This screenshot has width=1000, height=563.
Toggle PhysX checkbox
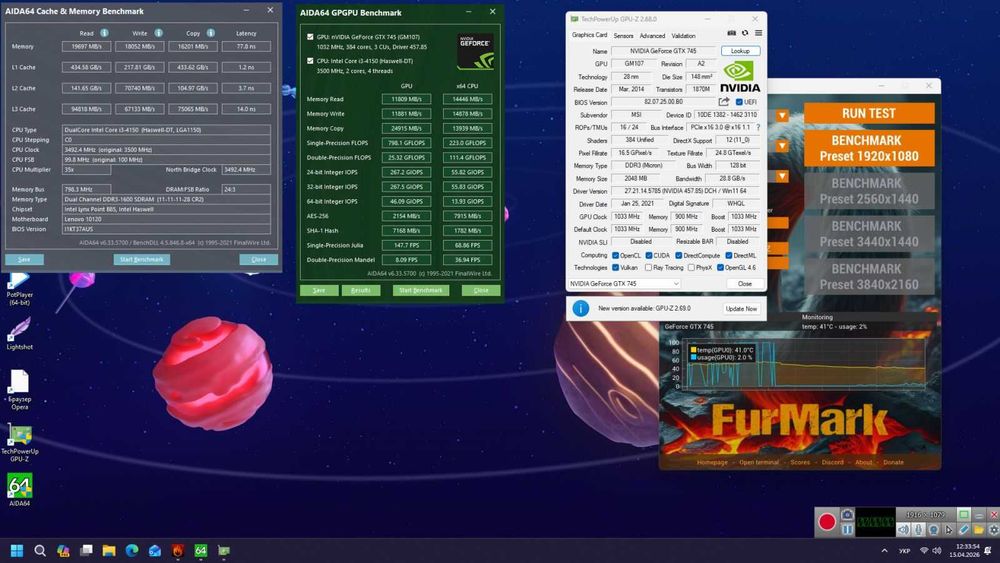coord(691,268)
